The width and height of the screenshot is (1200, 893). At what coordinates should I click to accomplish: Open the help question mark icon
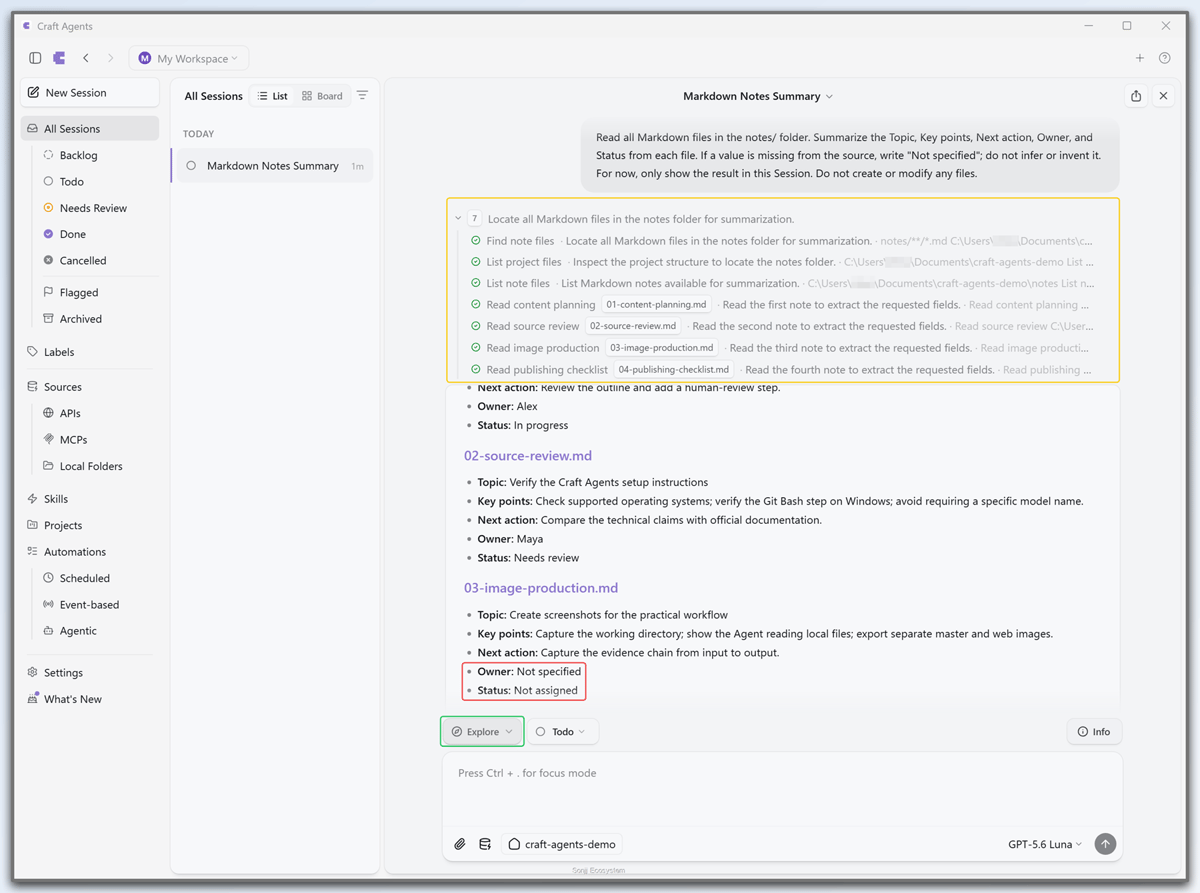pyautogui.click(x=1164, y=58)
